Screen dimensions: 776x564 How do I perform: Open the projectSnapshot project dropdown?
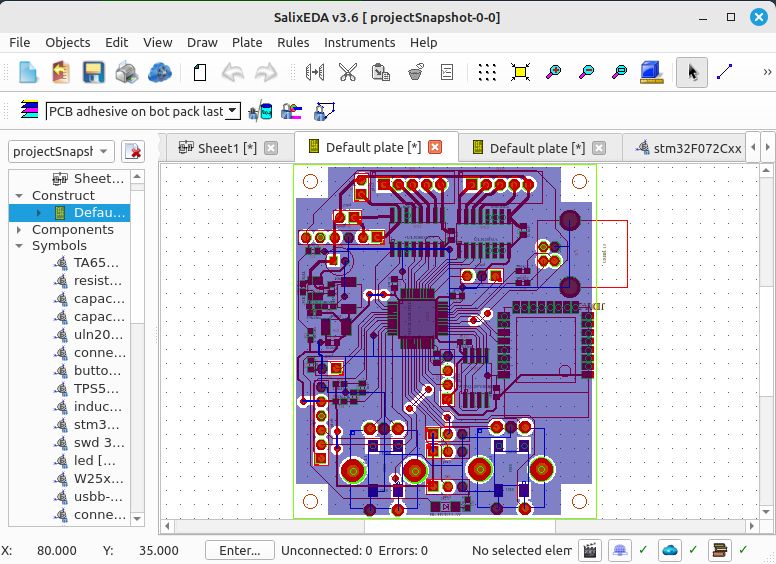61,151
